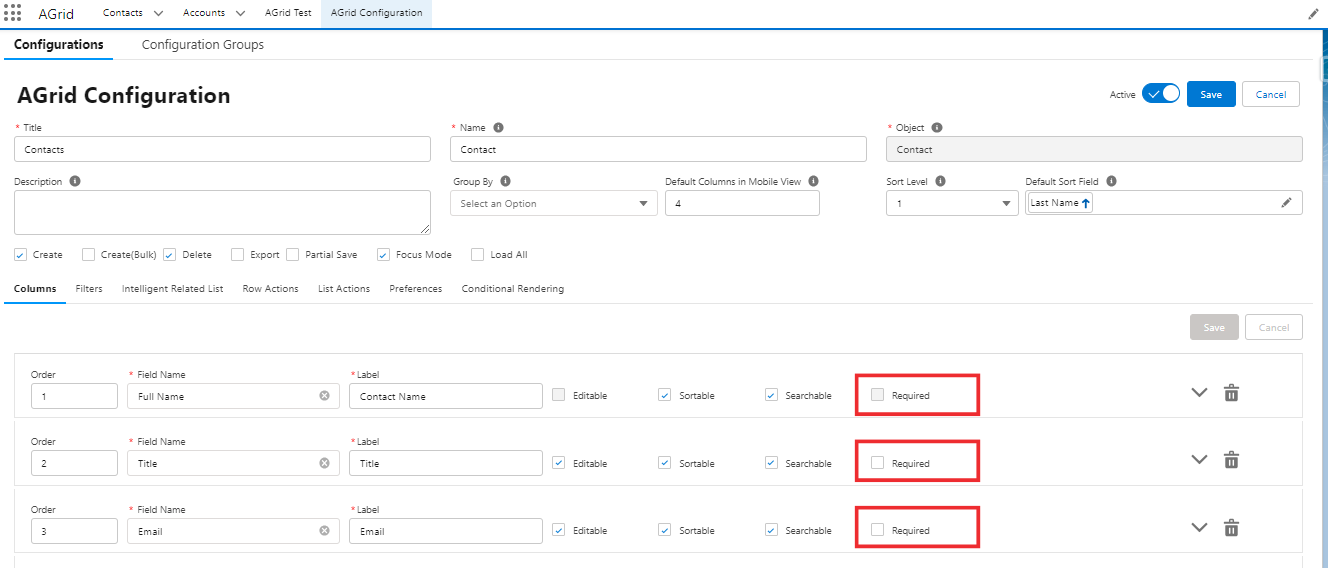
Task: Click the Columns section Save button
Action: tap(1214, 327)
